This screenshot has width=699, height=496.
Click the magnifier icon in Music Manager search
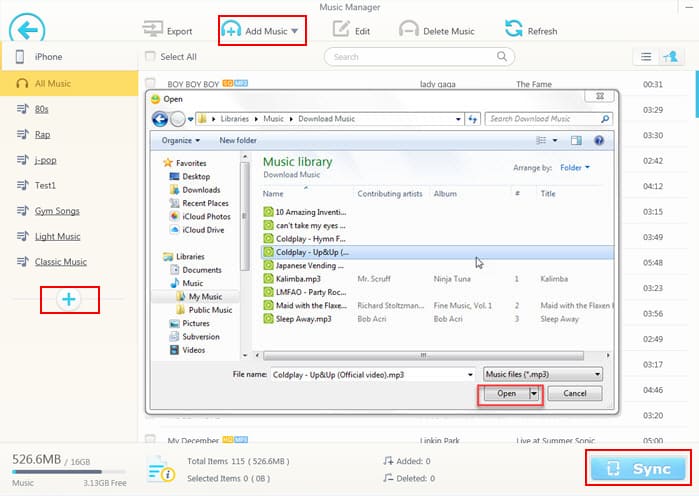click(x=502, y=57)
